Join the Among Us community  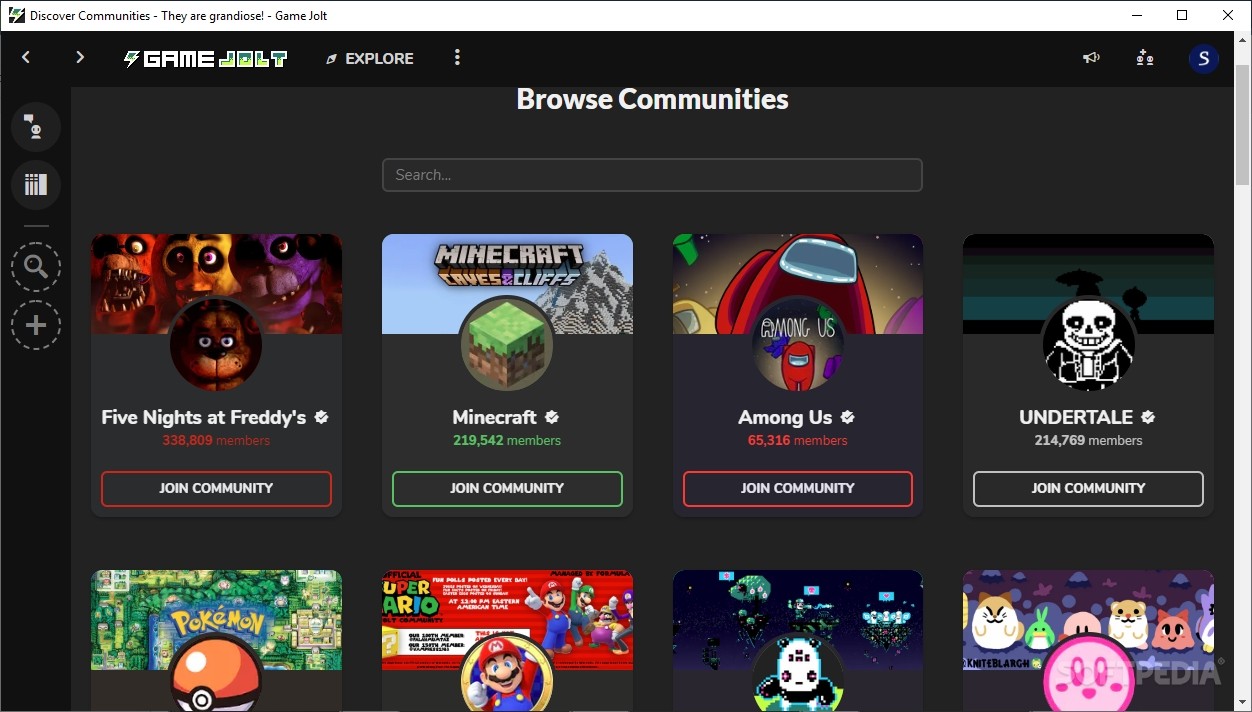tap(798, 489)
